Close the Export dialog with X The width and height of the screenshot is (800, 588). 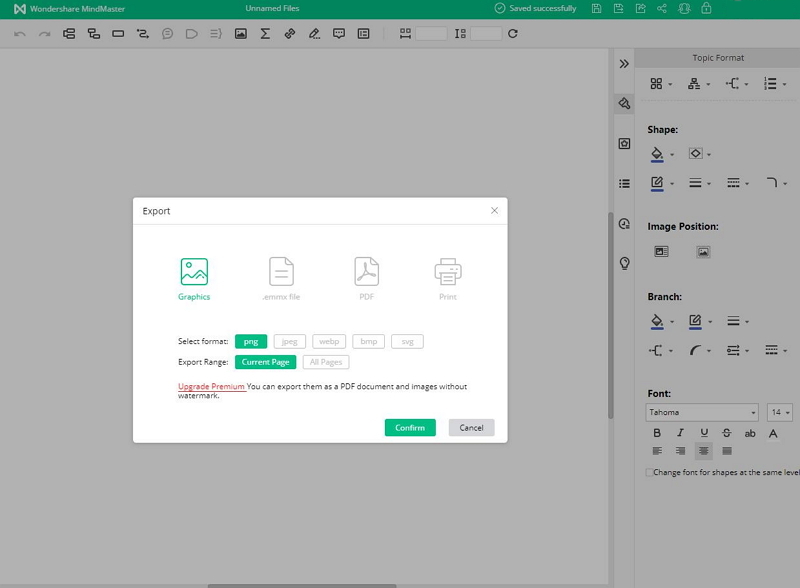click(494, 211)
